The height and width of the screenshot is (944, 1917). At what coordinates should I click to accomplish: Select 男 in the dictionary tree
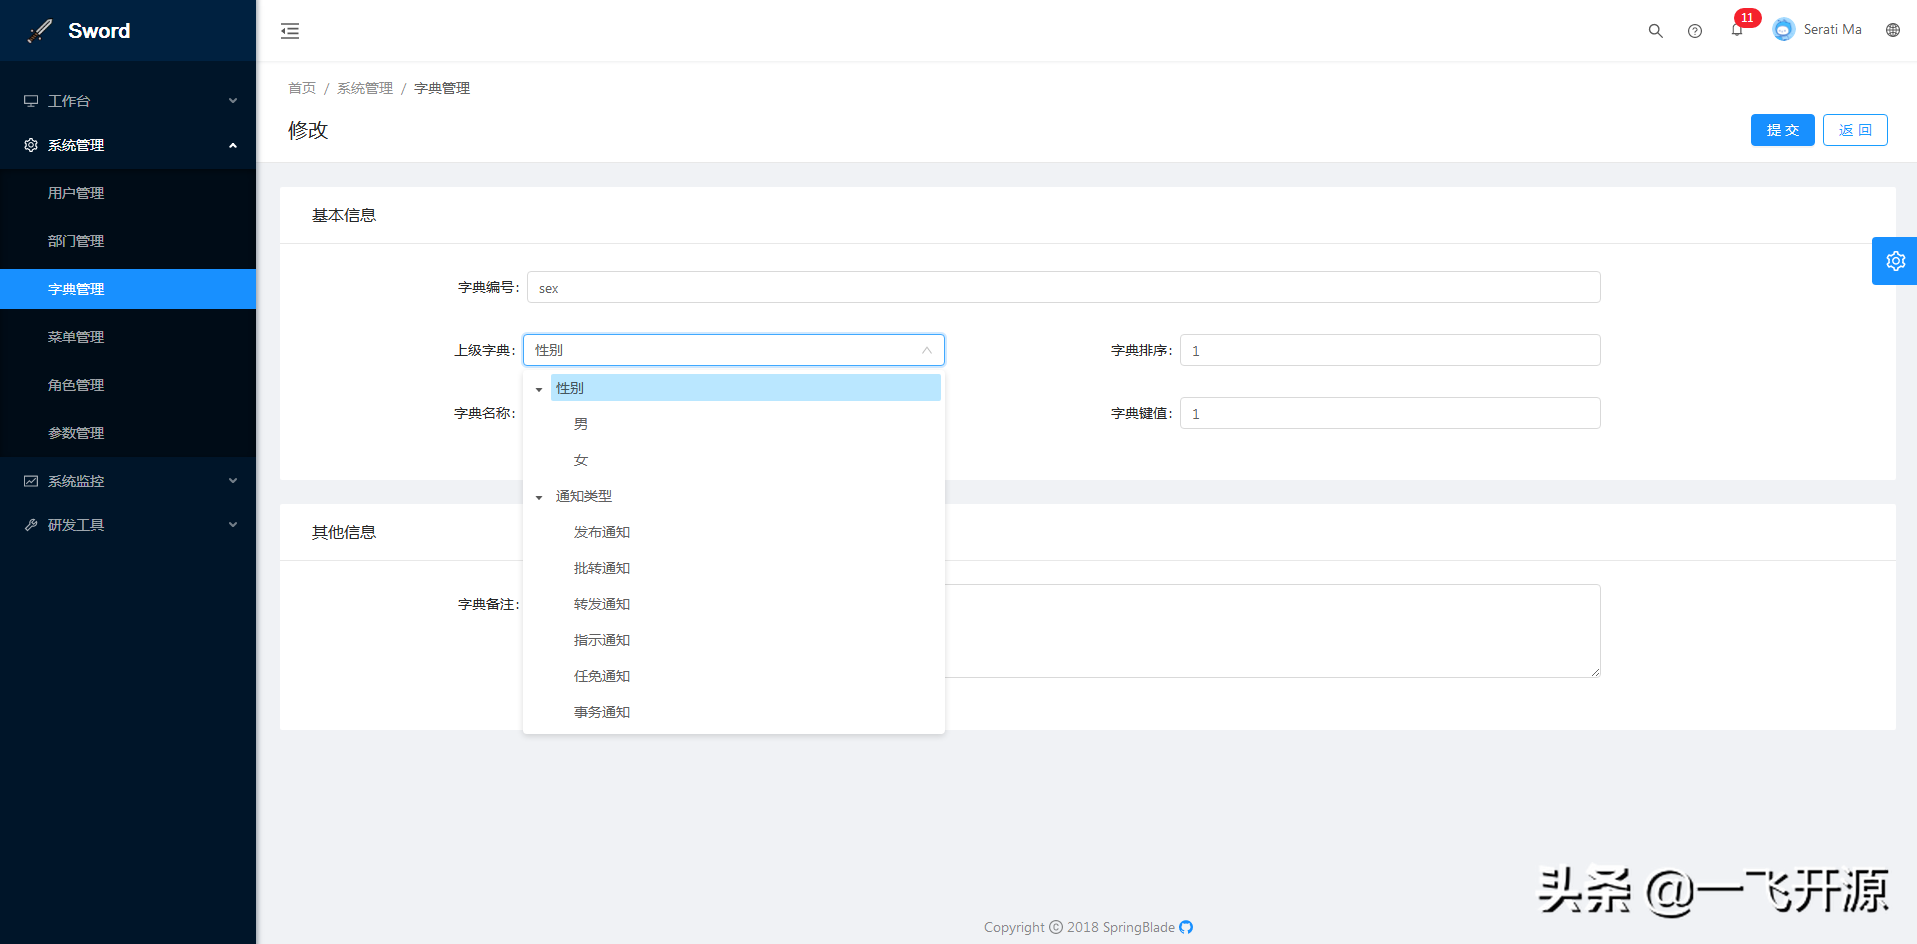tap(581, 424)
